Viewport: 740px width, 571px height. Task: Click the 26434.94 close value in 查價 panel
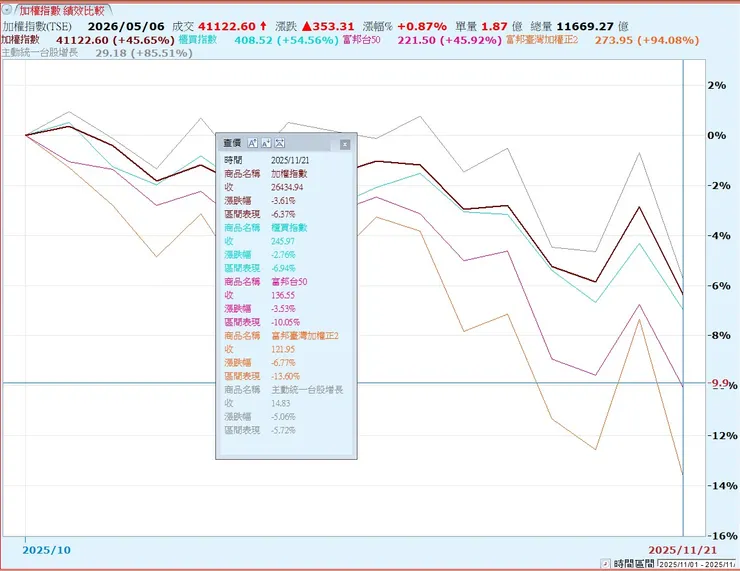287,187
